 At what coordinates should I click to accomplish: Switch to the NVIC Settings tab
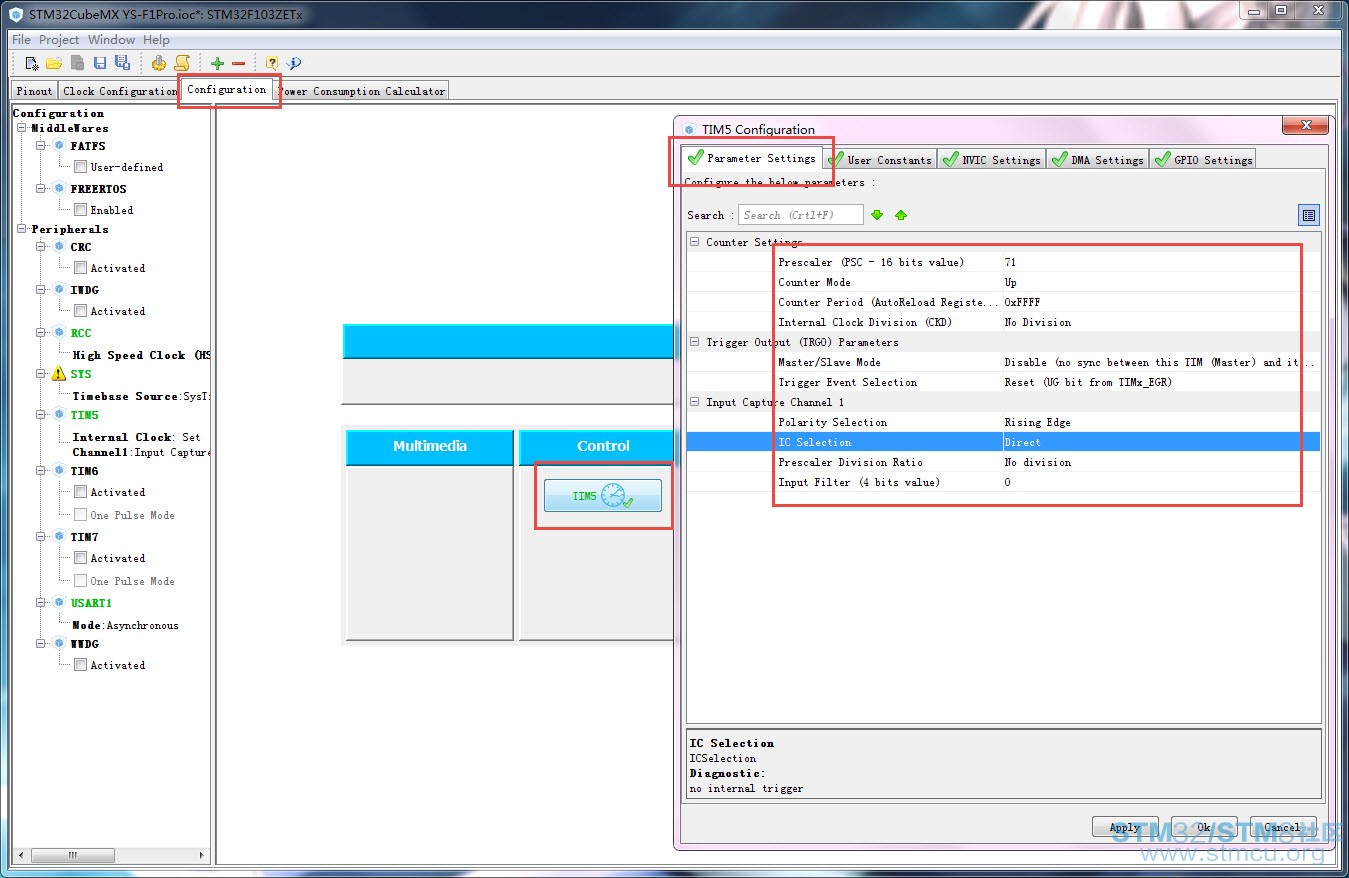pos(990,160)
